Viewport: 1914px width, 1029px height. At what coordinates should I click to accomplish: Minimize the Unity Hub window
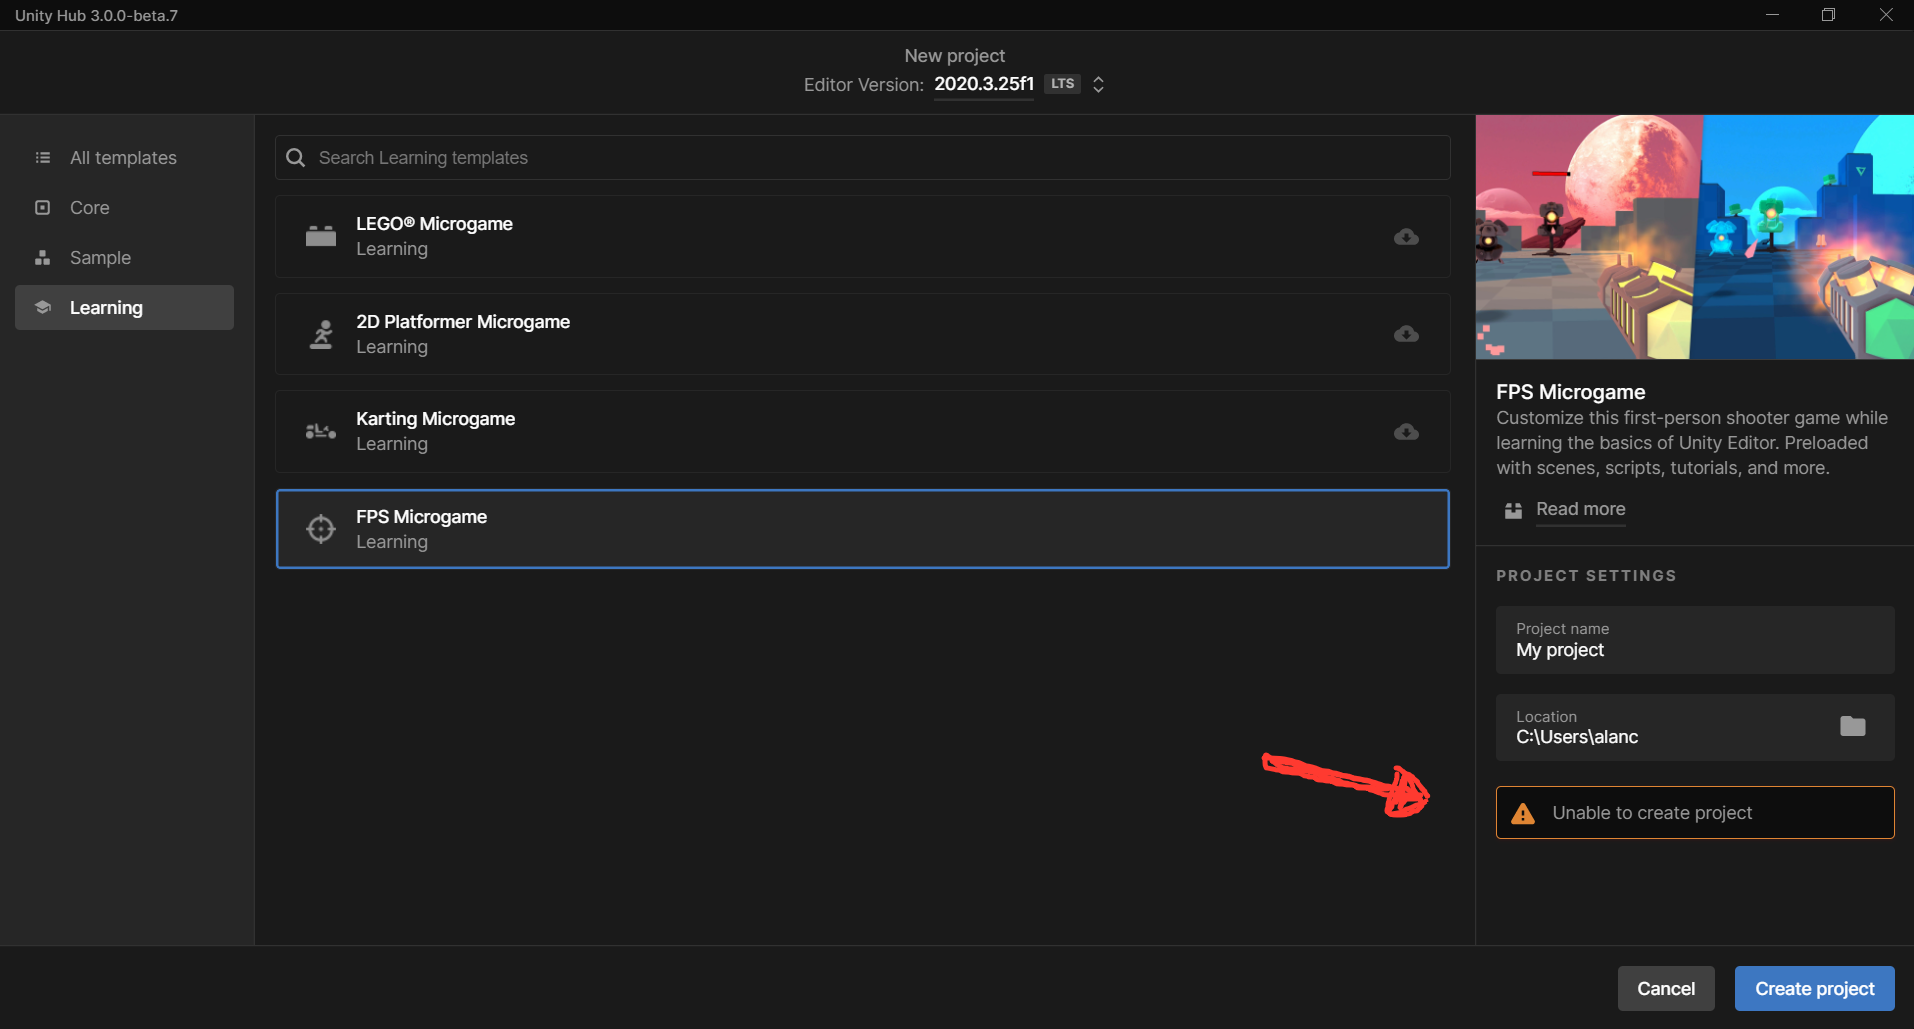tap(1772, 15)
